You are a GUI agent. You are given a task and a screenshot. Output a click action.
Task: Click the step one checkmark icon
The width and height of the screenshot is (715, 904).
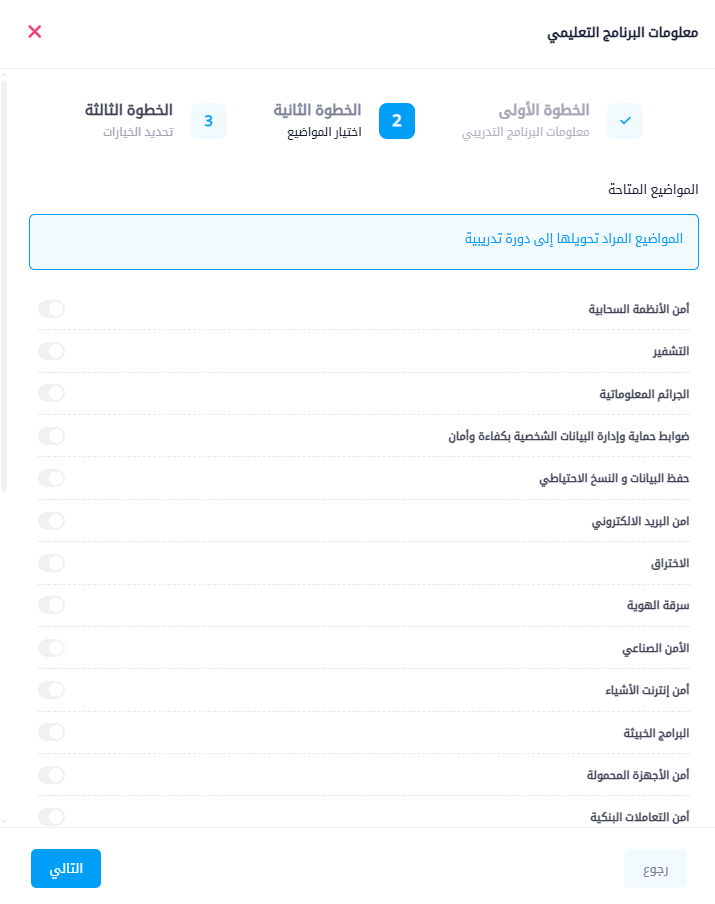pyautogui.click(x=625, y=121)
